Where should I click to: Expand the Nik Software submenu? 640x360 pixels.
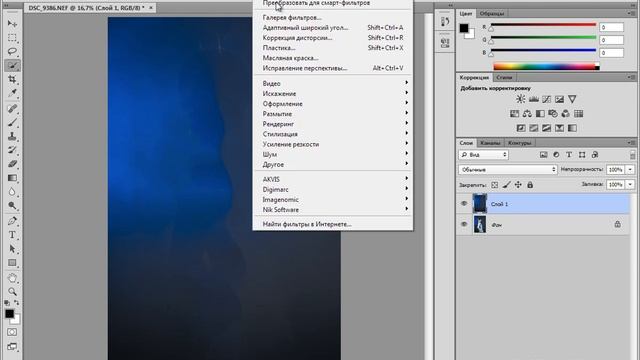click(333, 209)
